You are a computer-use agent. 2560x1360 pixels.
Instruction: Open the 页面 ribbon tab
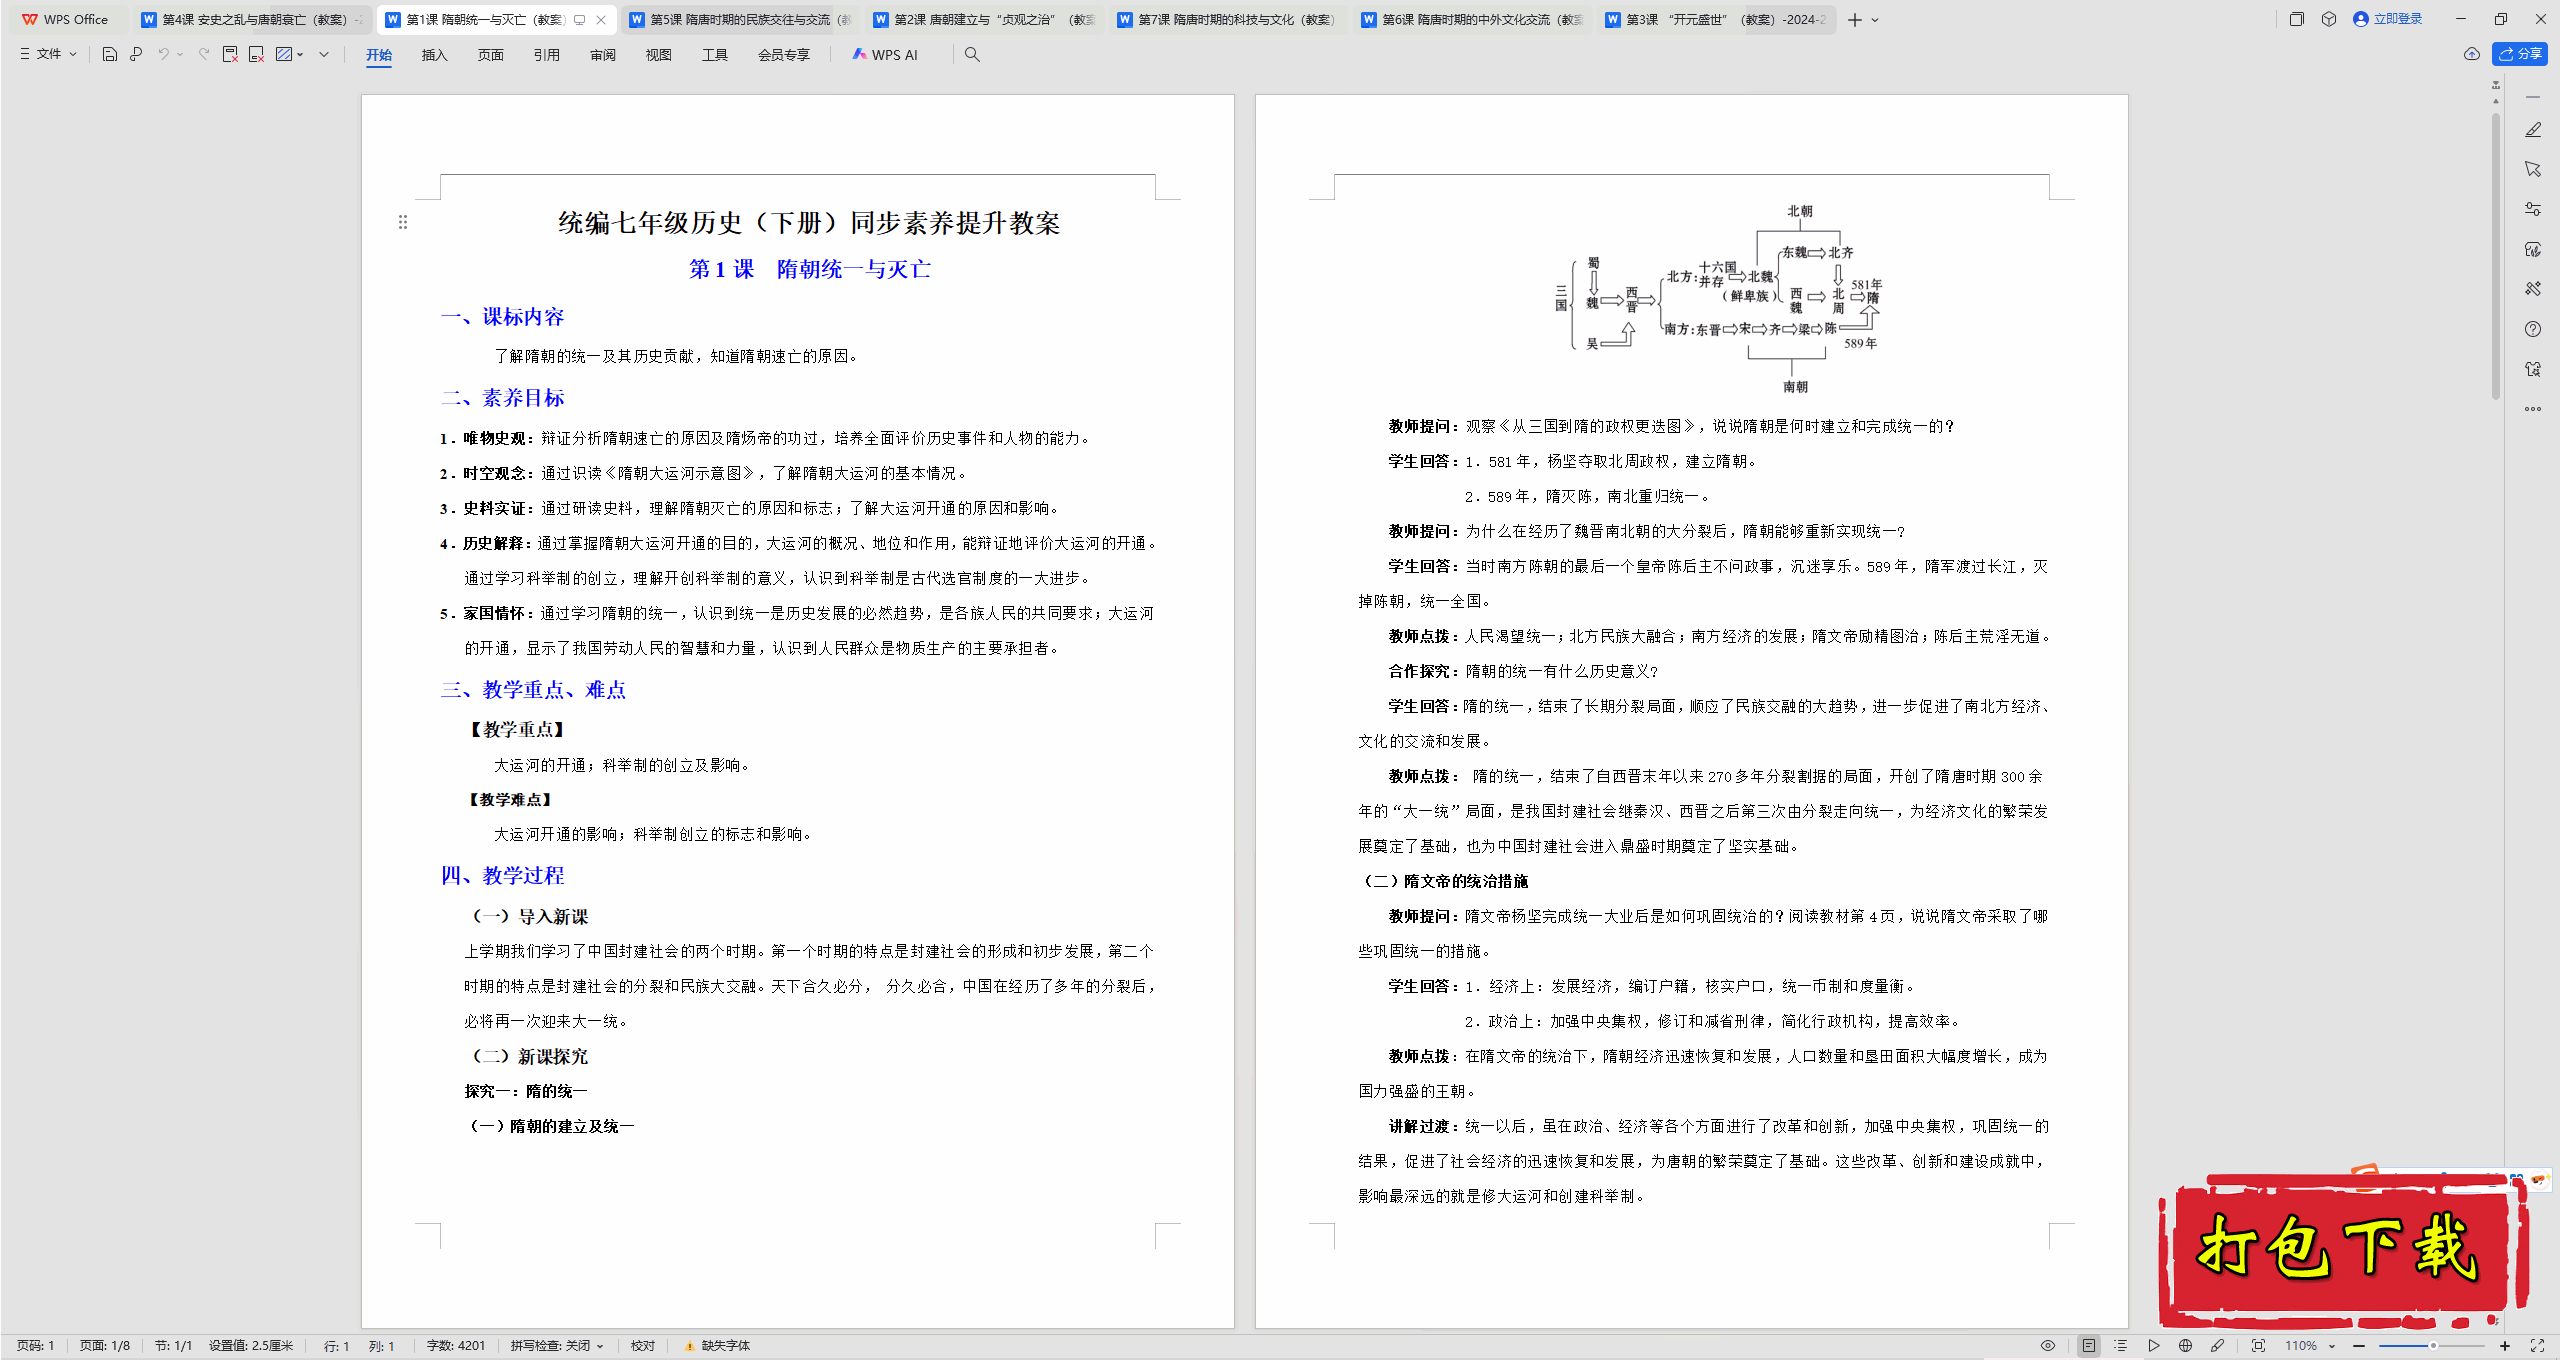point(491,55)
